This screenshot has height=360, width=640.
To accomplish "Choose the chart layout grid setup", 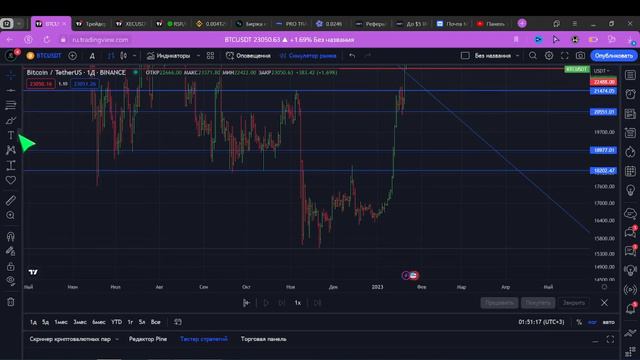I will pos(465,56).
